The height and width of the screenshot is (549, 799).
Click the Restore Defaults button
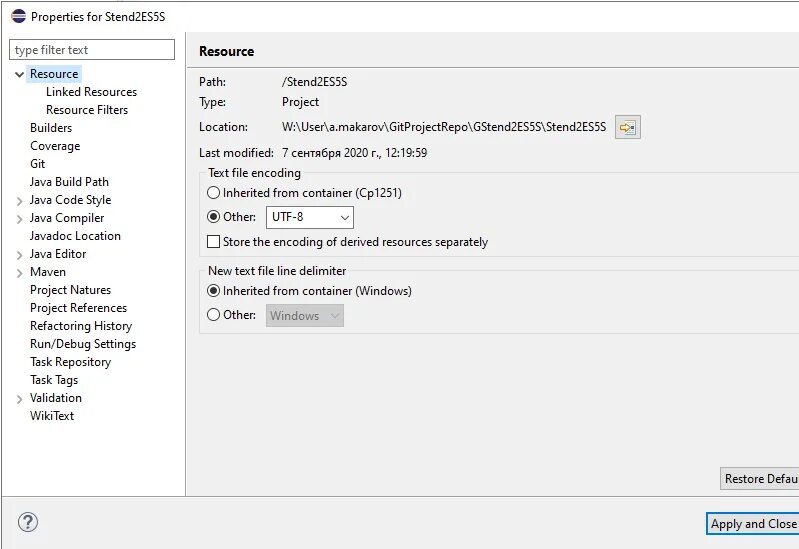(759, 479)
